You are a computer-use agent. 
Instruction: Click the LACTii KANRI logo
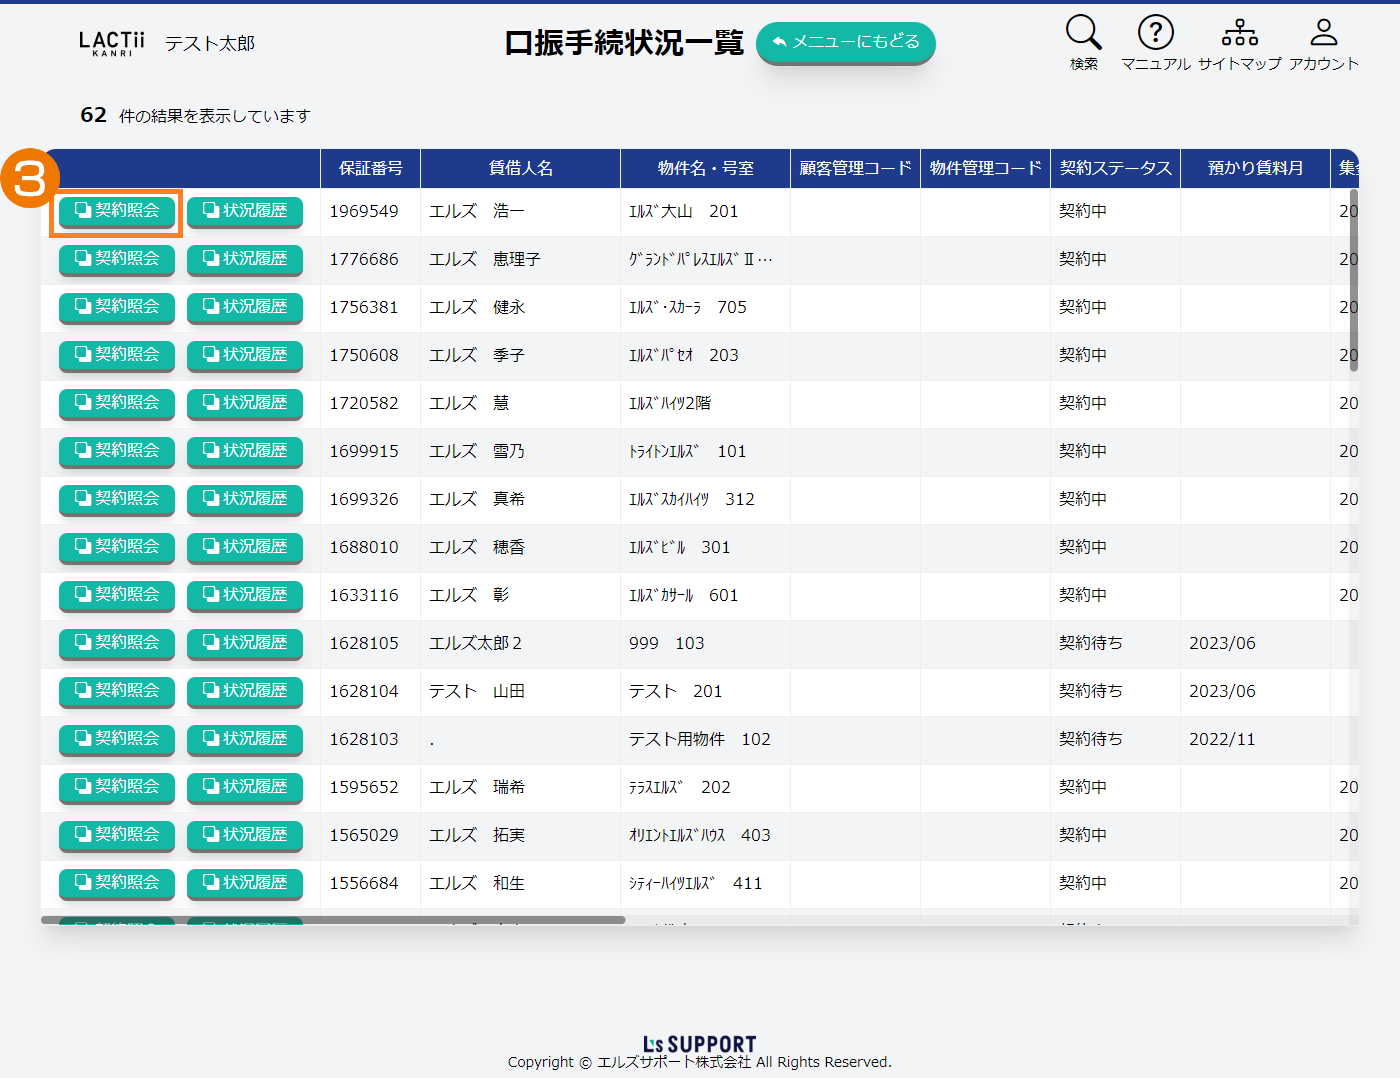point(112,43)
